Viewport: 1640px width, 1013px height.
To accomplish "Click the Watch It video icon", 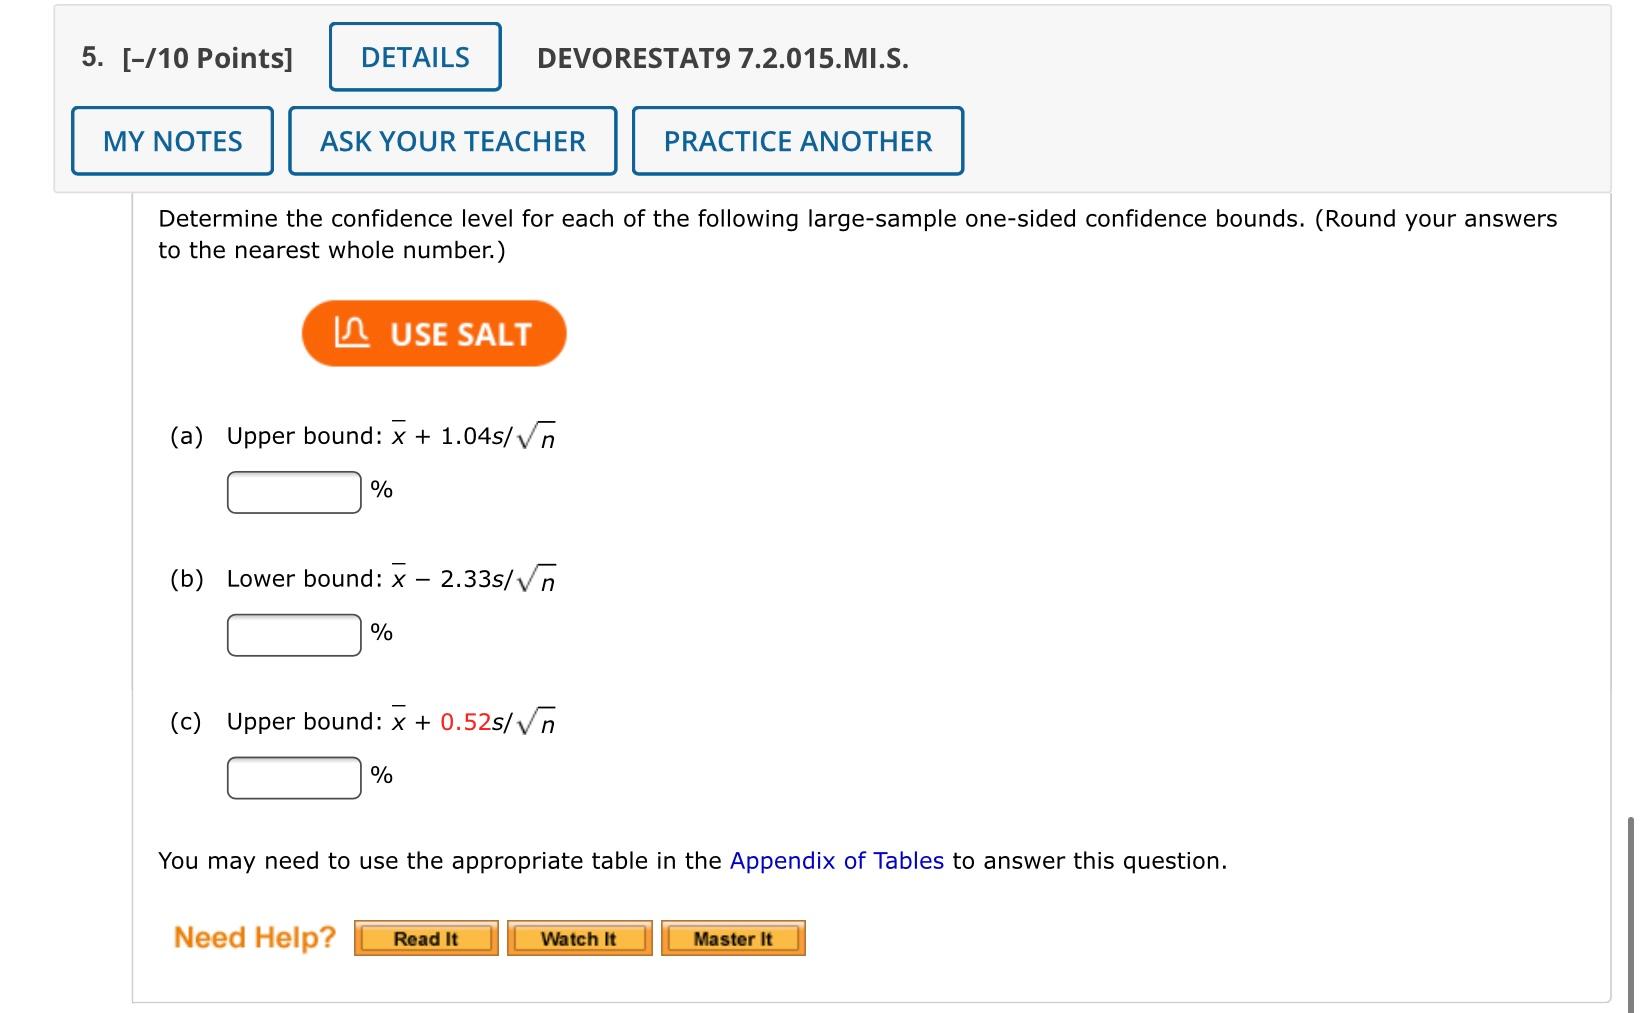I will pos(579,938).
